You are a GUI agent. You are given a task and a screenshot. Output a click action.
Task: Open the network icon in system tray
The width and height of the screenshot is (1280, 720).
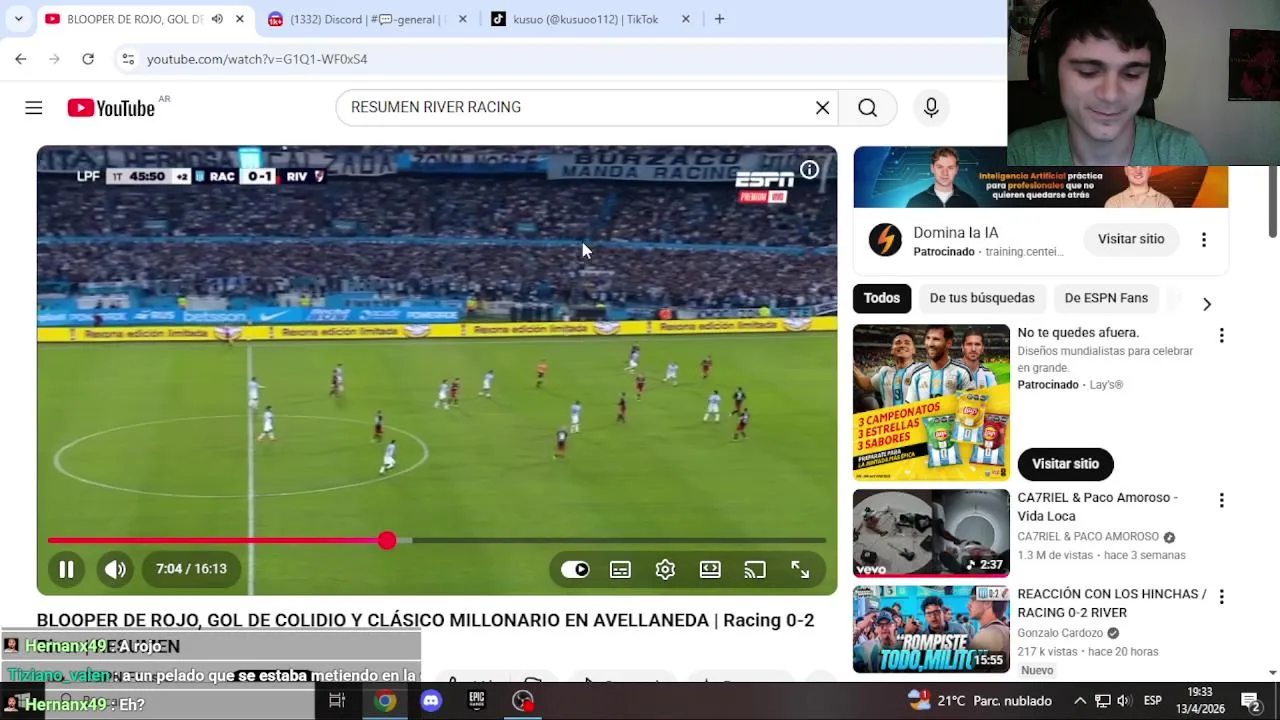1102,701
